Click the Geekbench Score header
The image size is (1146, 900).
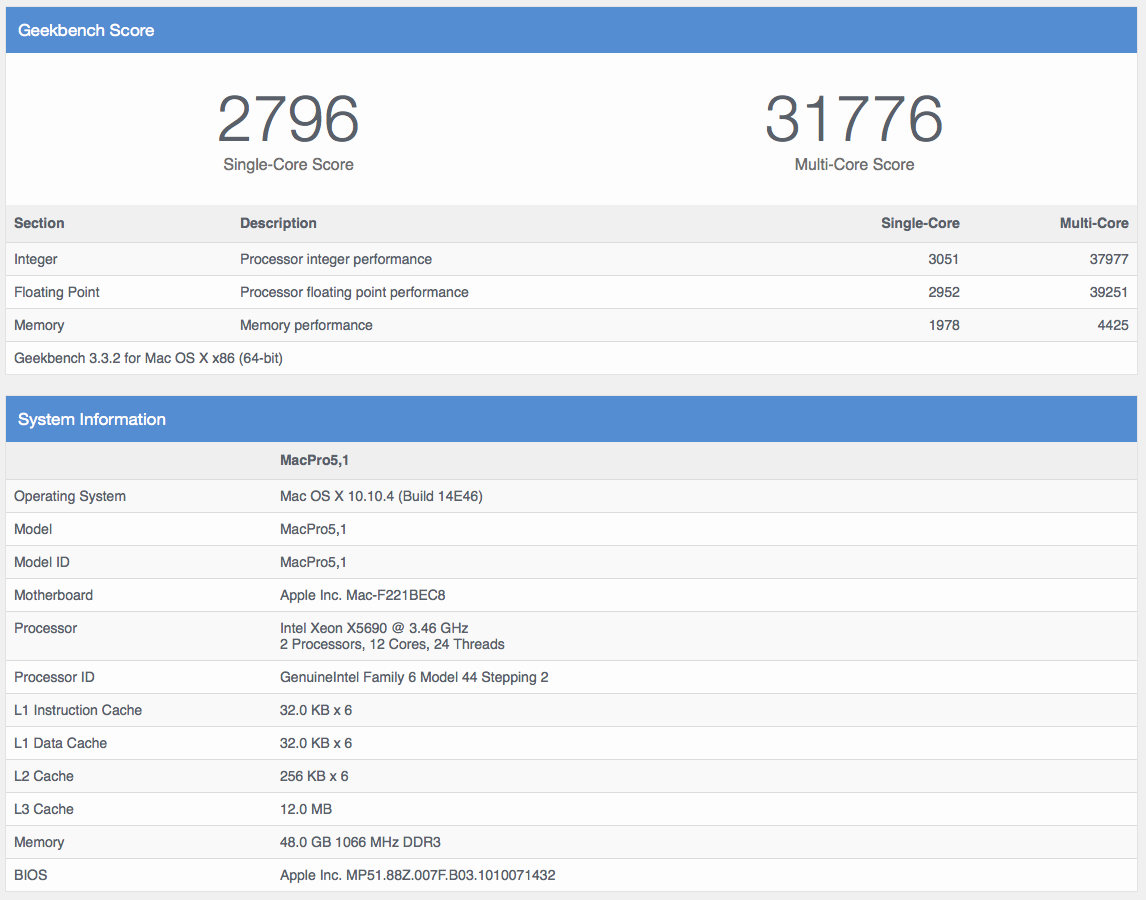572,30
